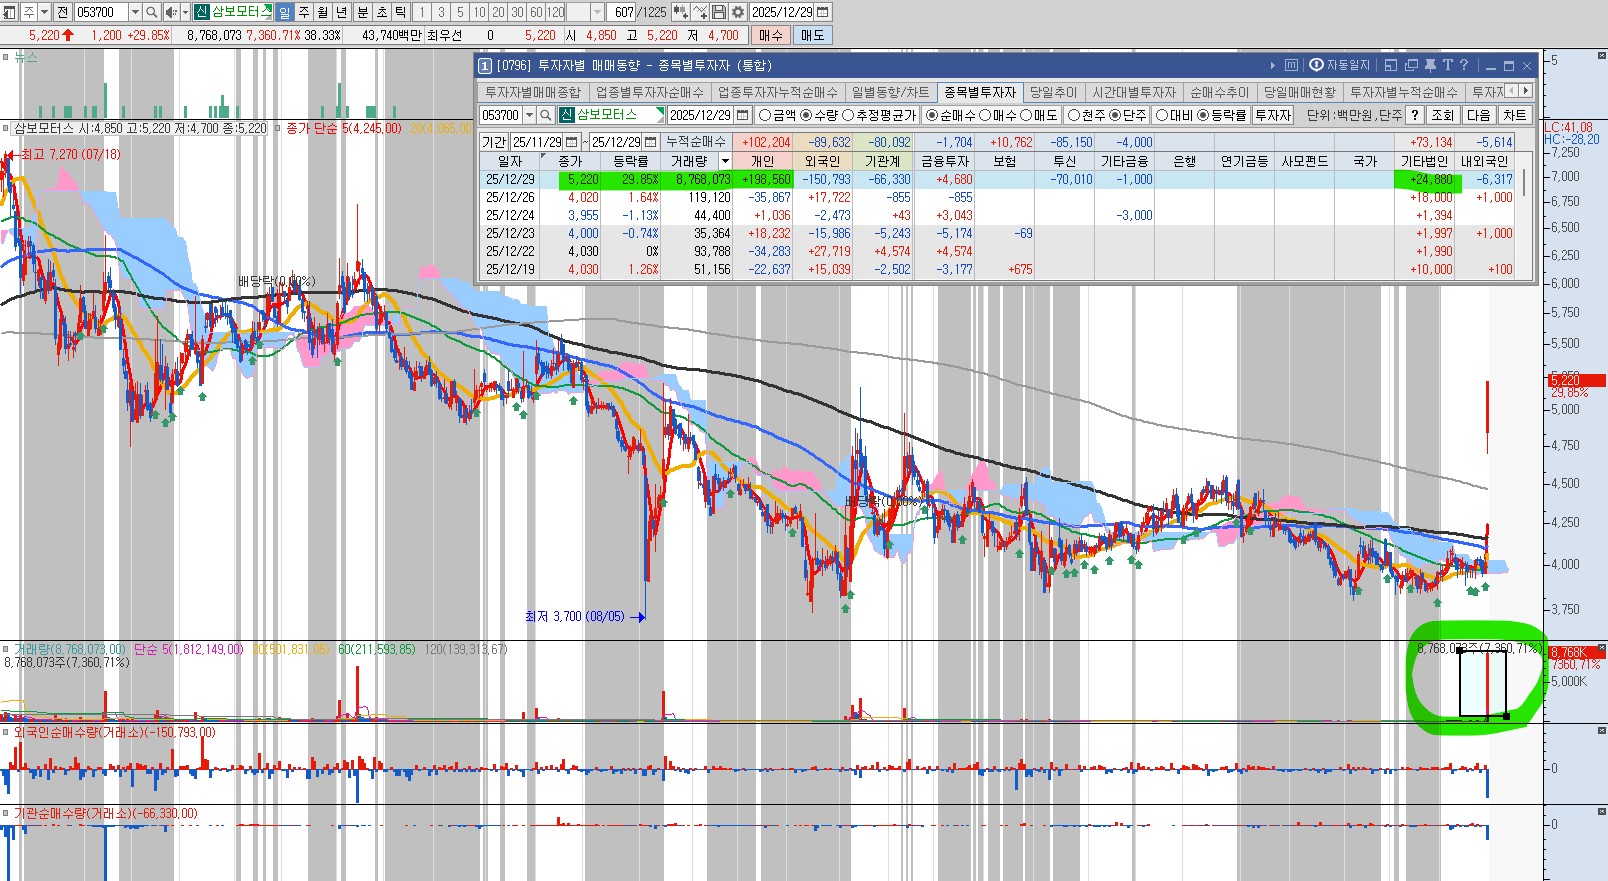Click the 조회 query button
This screenshot has height=881, width=1608.
coord(1442,115)
